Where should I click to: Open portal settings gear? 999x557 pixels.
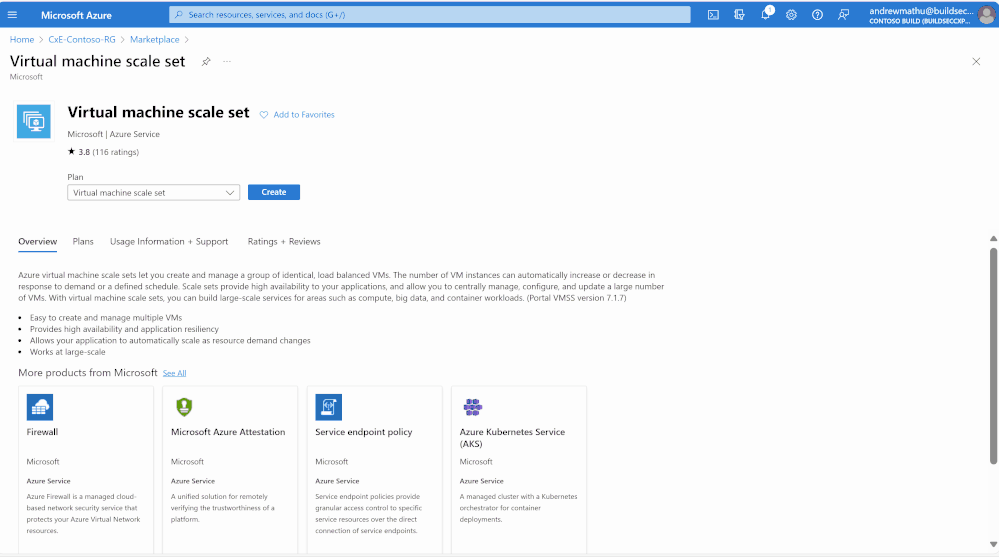pyautogui.click(x=791, y=15)
